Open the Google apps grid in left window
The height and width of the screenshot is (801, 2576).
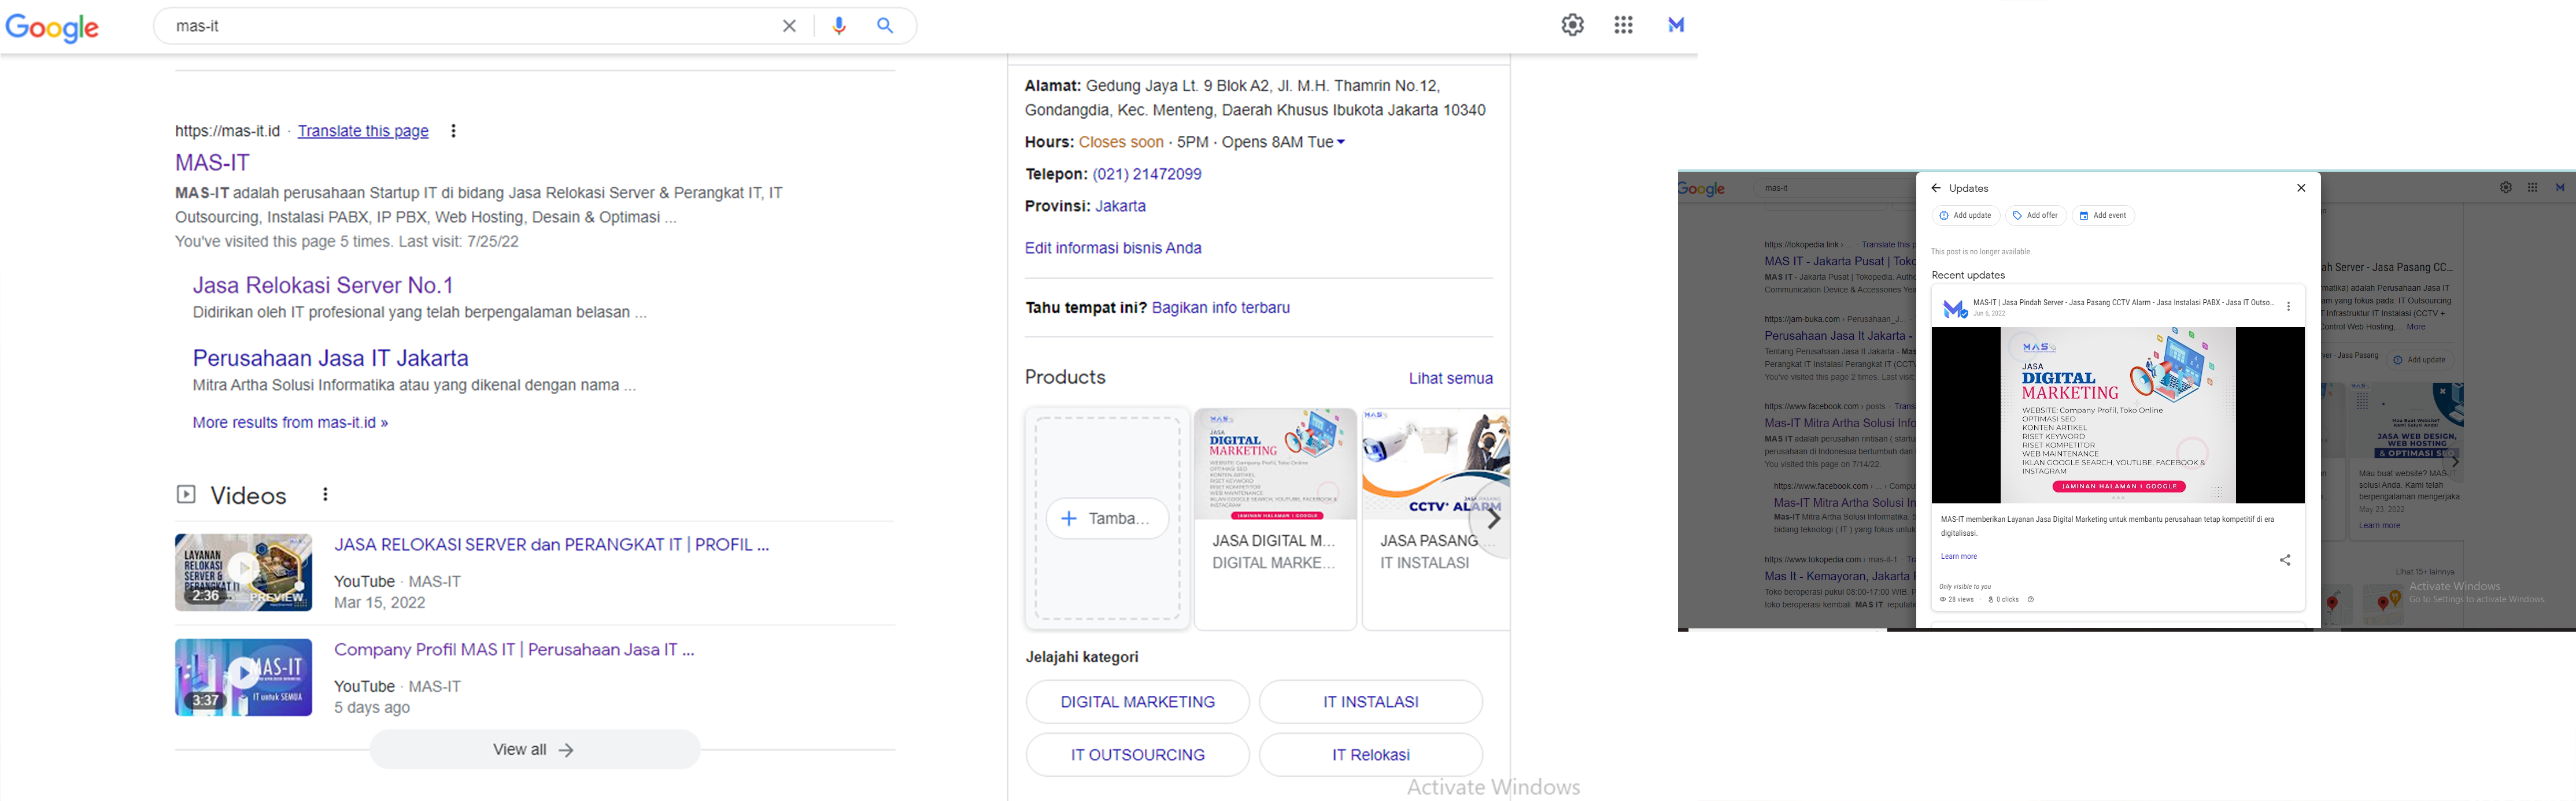pos(1624,25)
